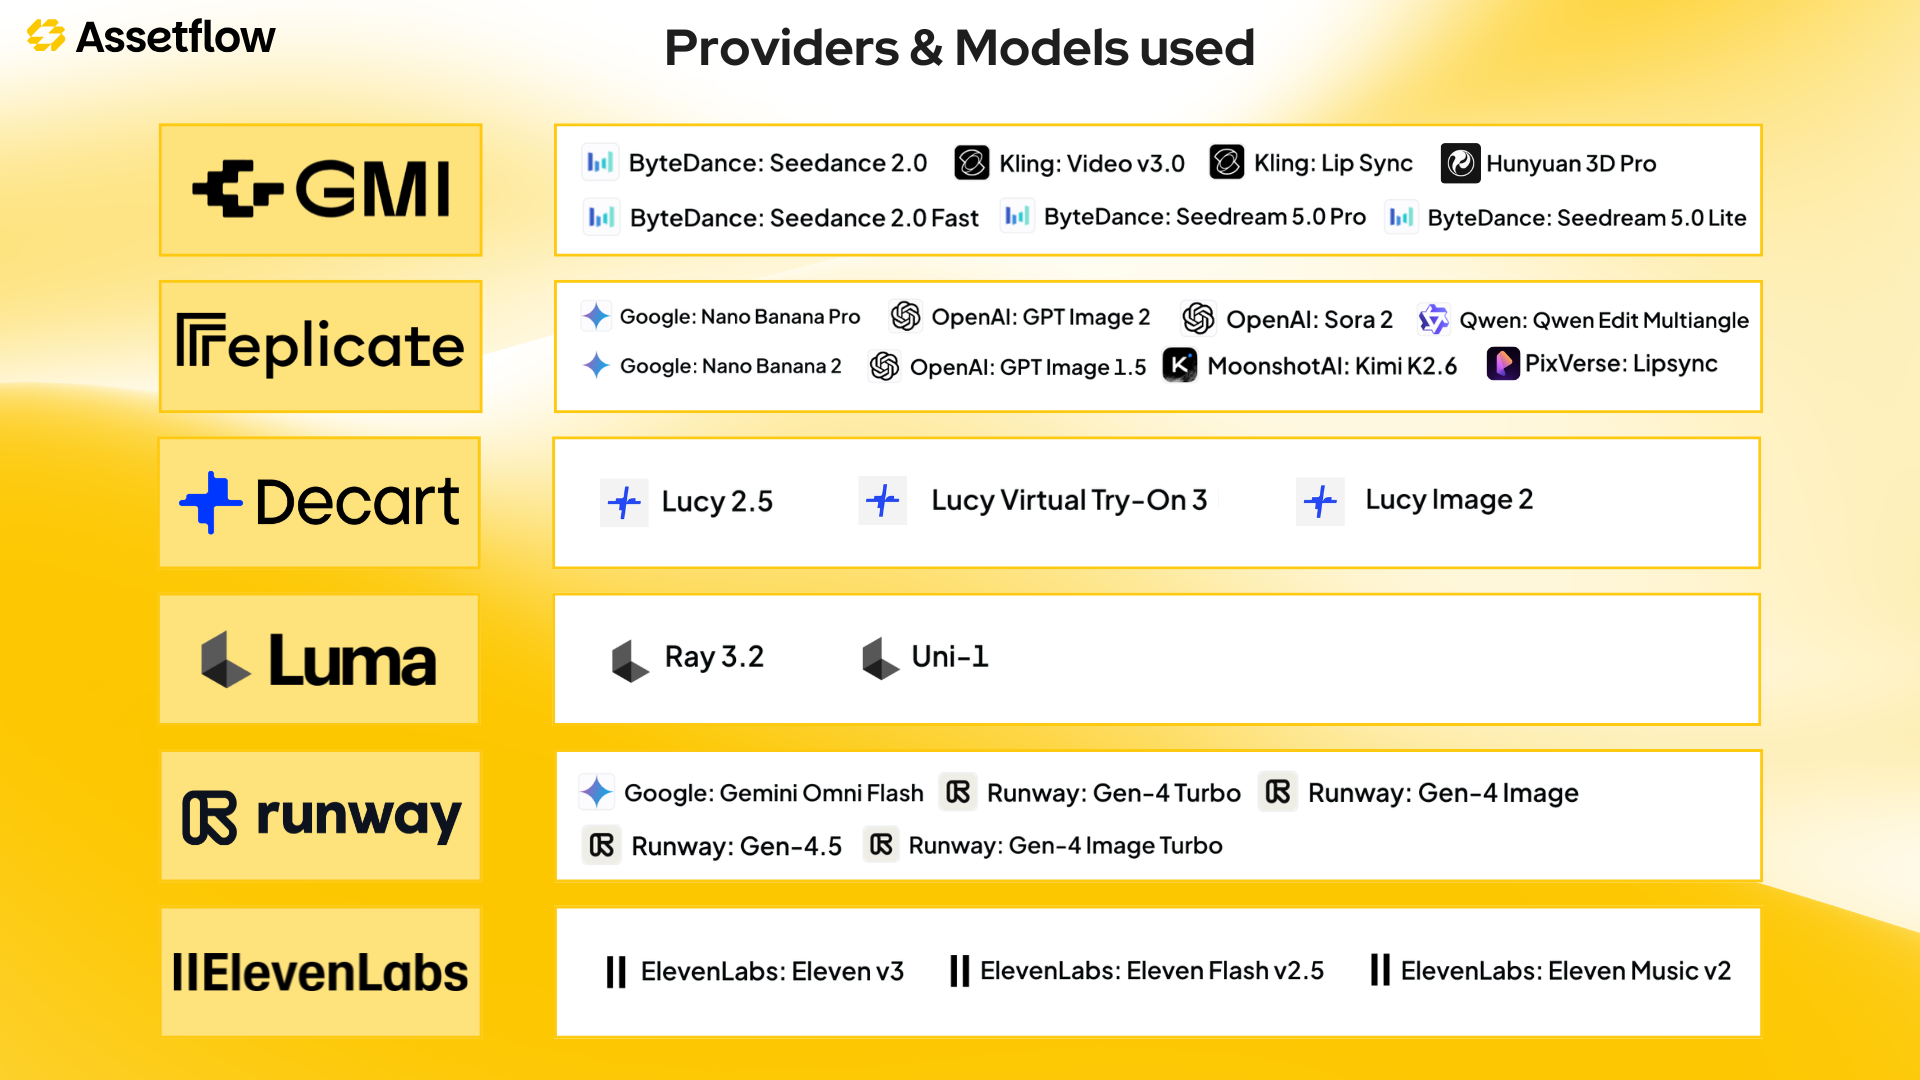Click the 'ByteDance: Seedance 2.0 Fast' label

point(804,218)
